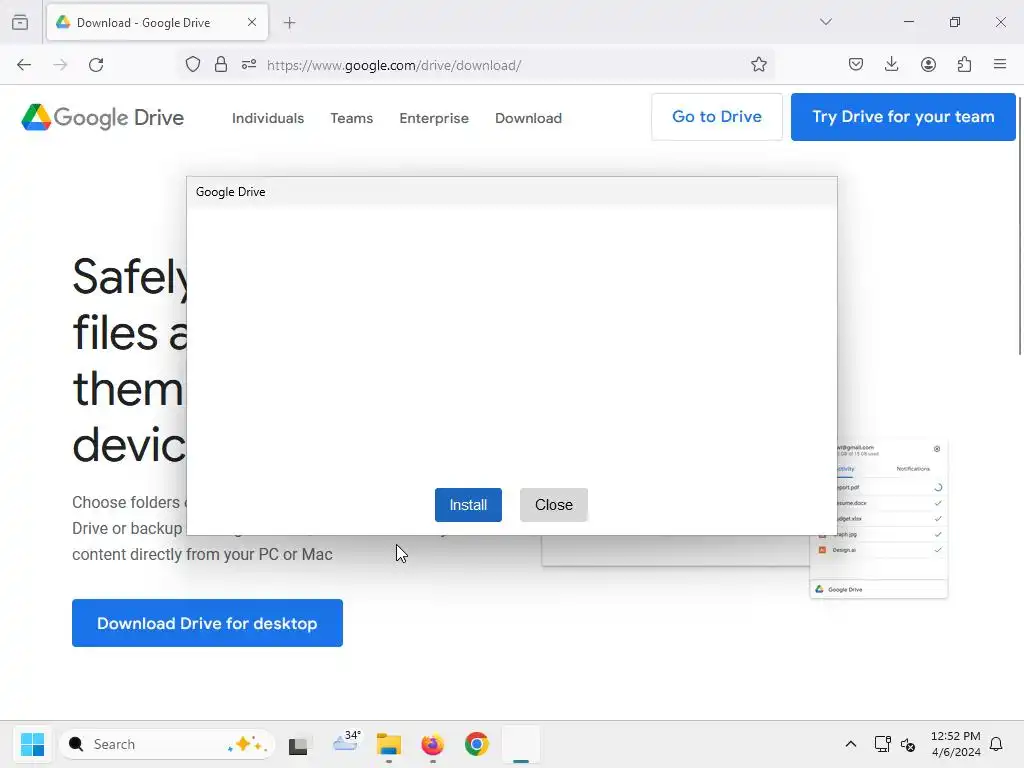The width and height of the screenshot is (1024, 768).
Task: Select the Download - Google Drive tab
Action: tap(157, 22)
